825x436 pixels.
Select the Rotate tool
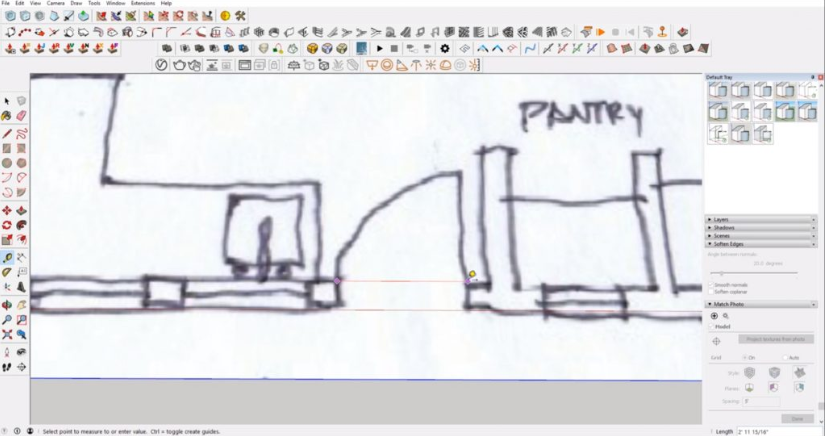point(7,225)
